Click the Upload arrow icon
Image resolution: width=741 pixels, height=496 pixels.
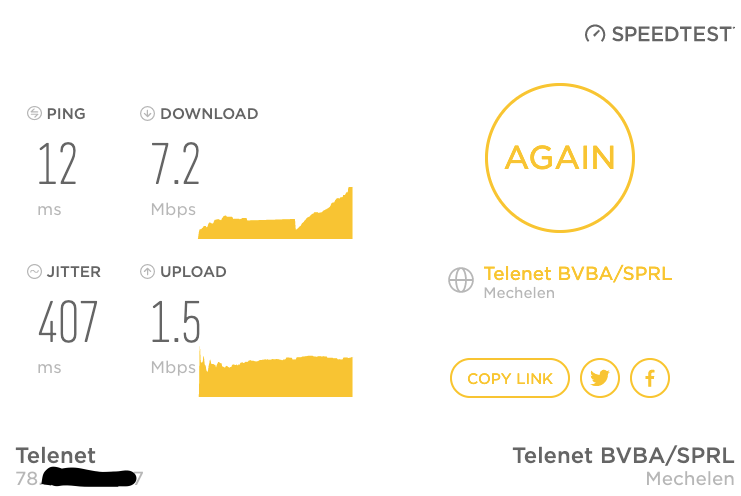point(147,272)
